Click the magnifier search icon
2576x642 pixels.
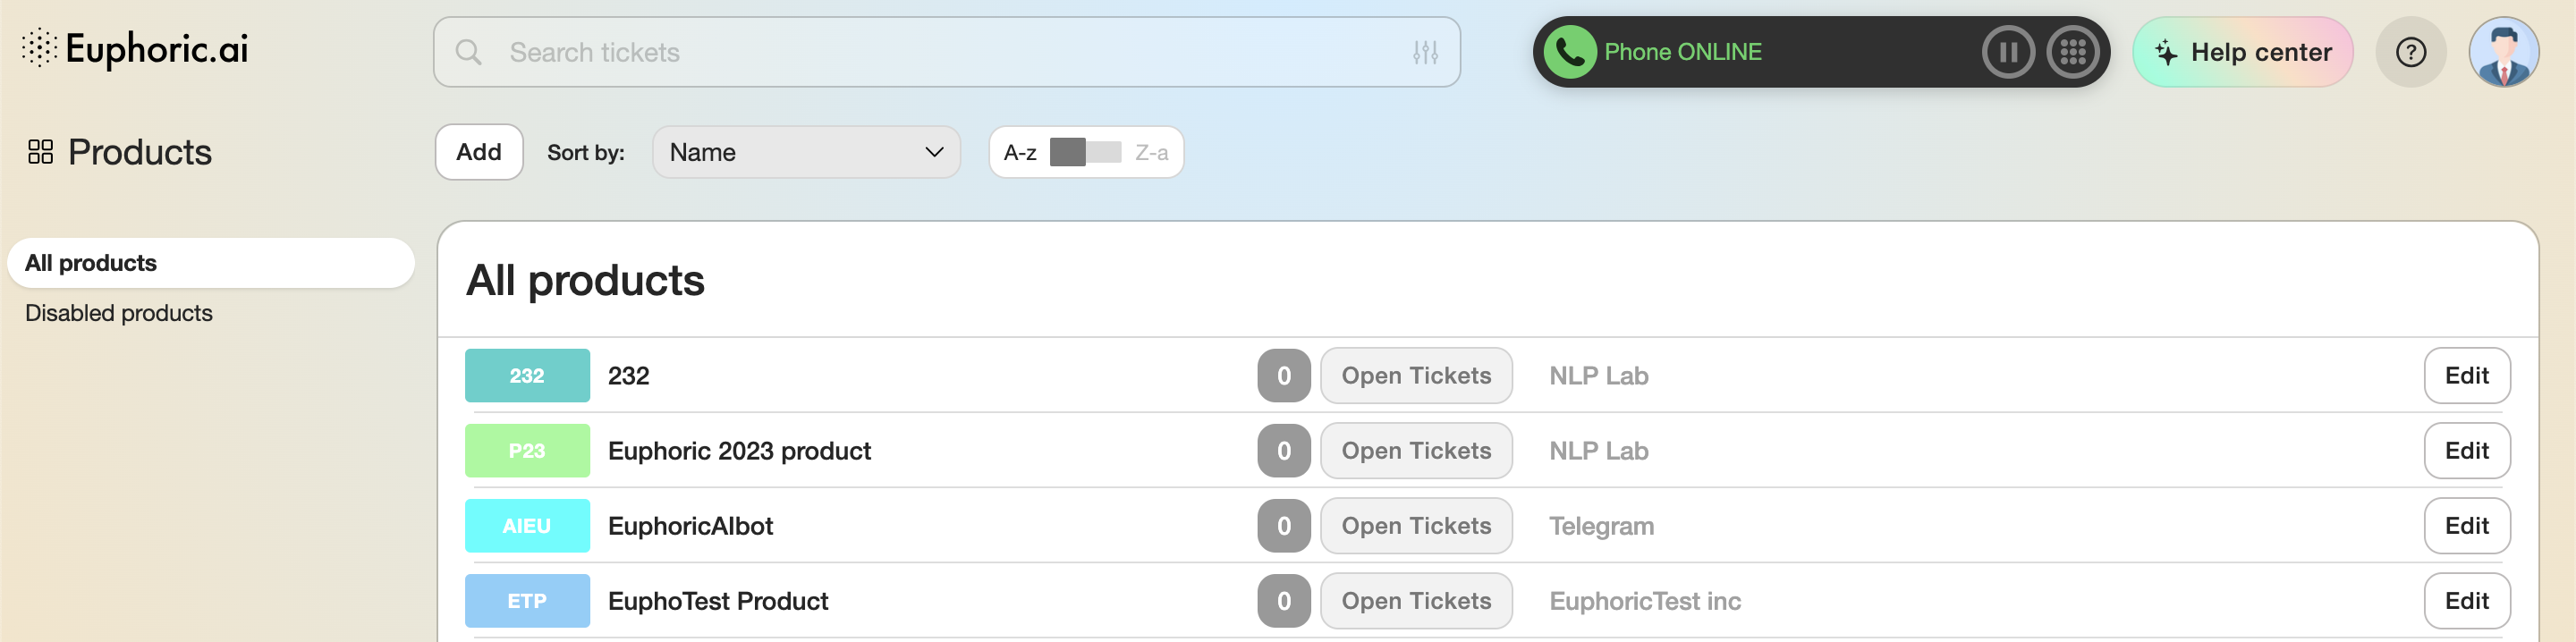[x=468, y=52]
